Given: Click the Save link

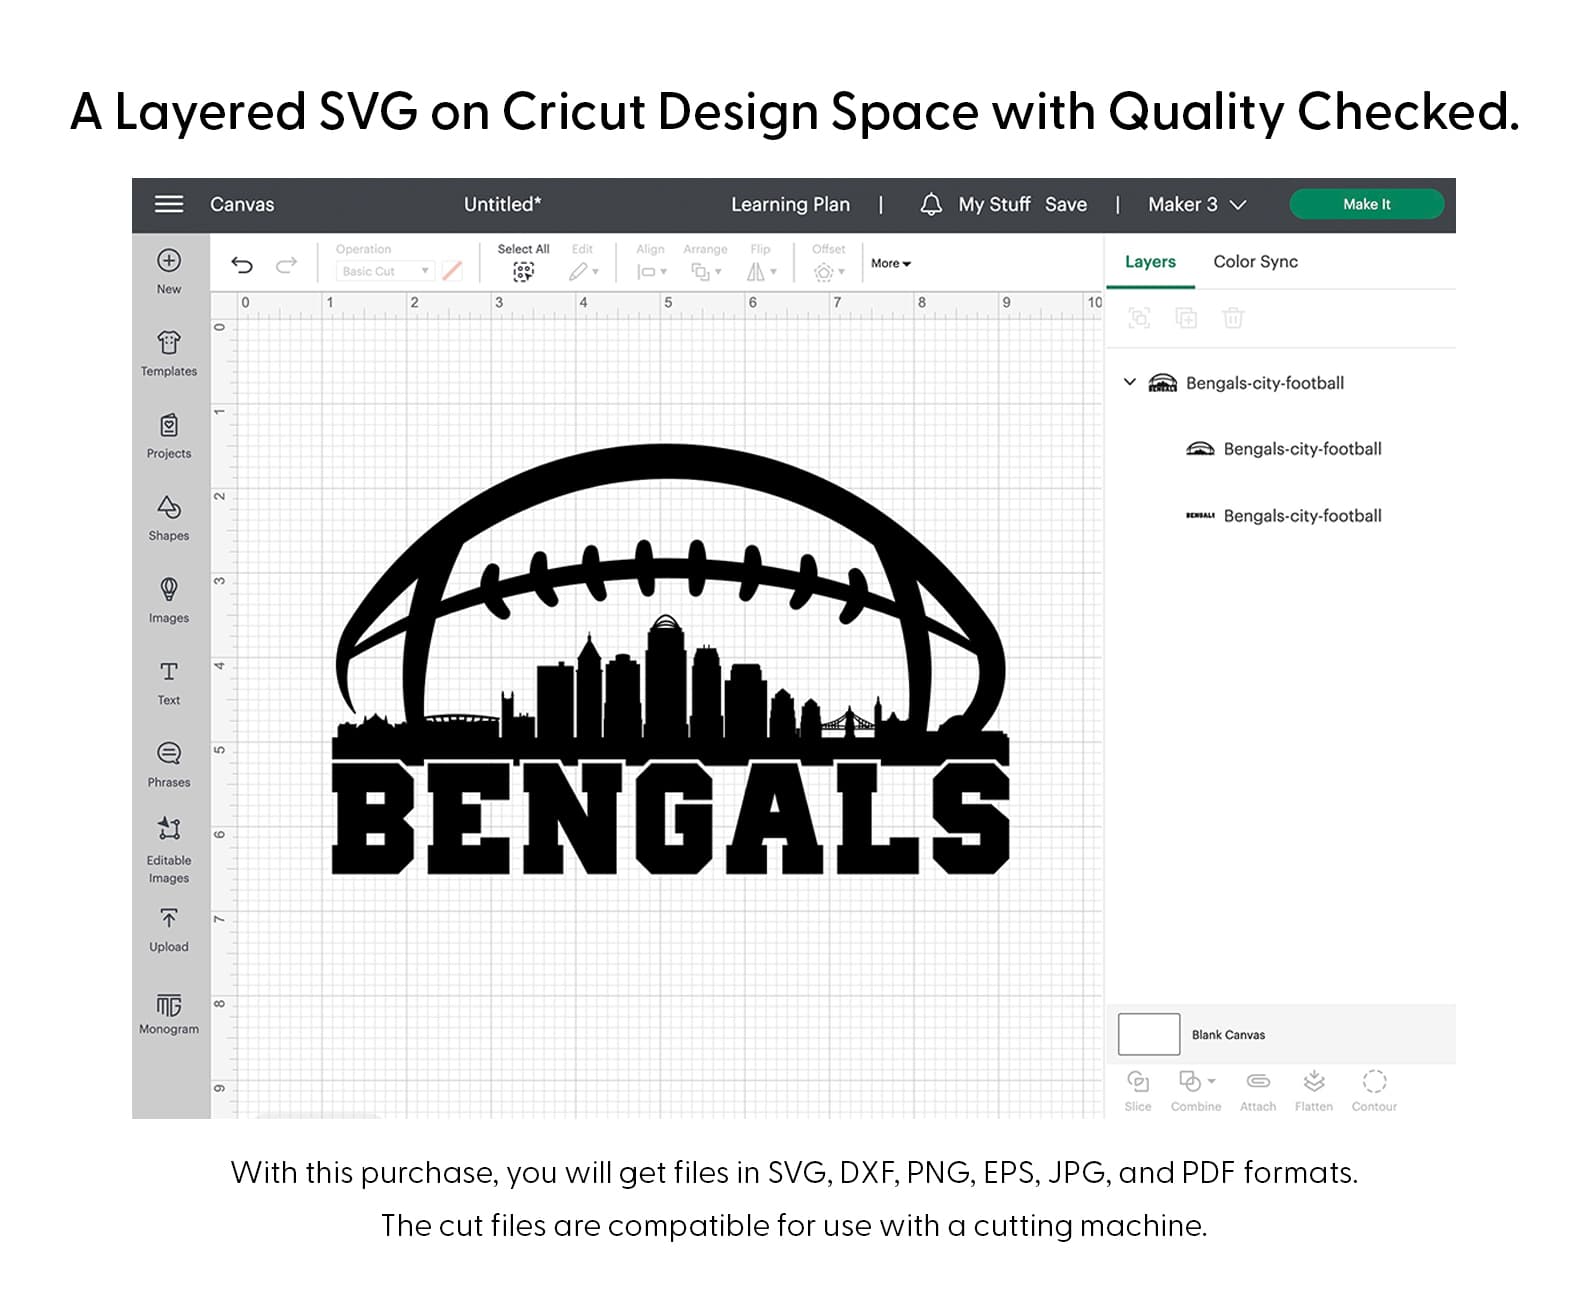Looking at the screenshot, I should [x=1065, y=205].
